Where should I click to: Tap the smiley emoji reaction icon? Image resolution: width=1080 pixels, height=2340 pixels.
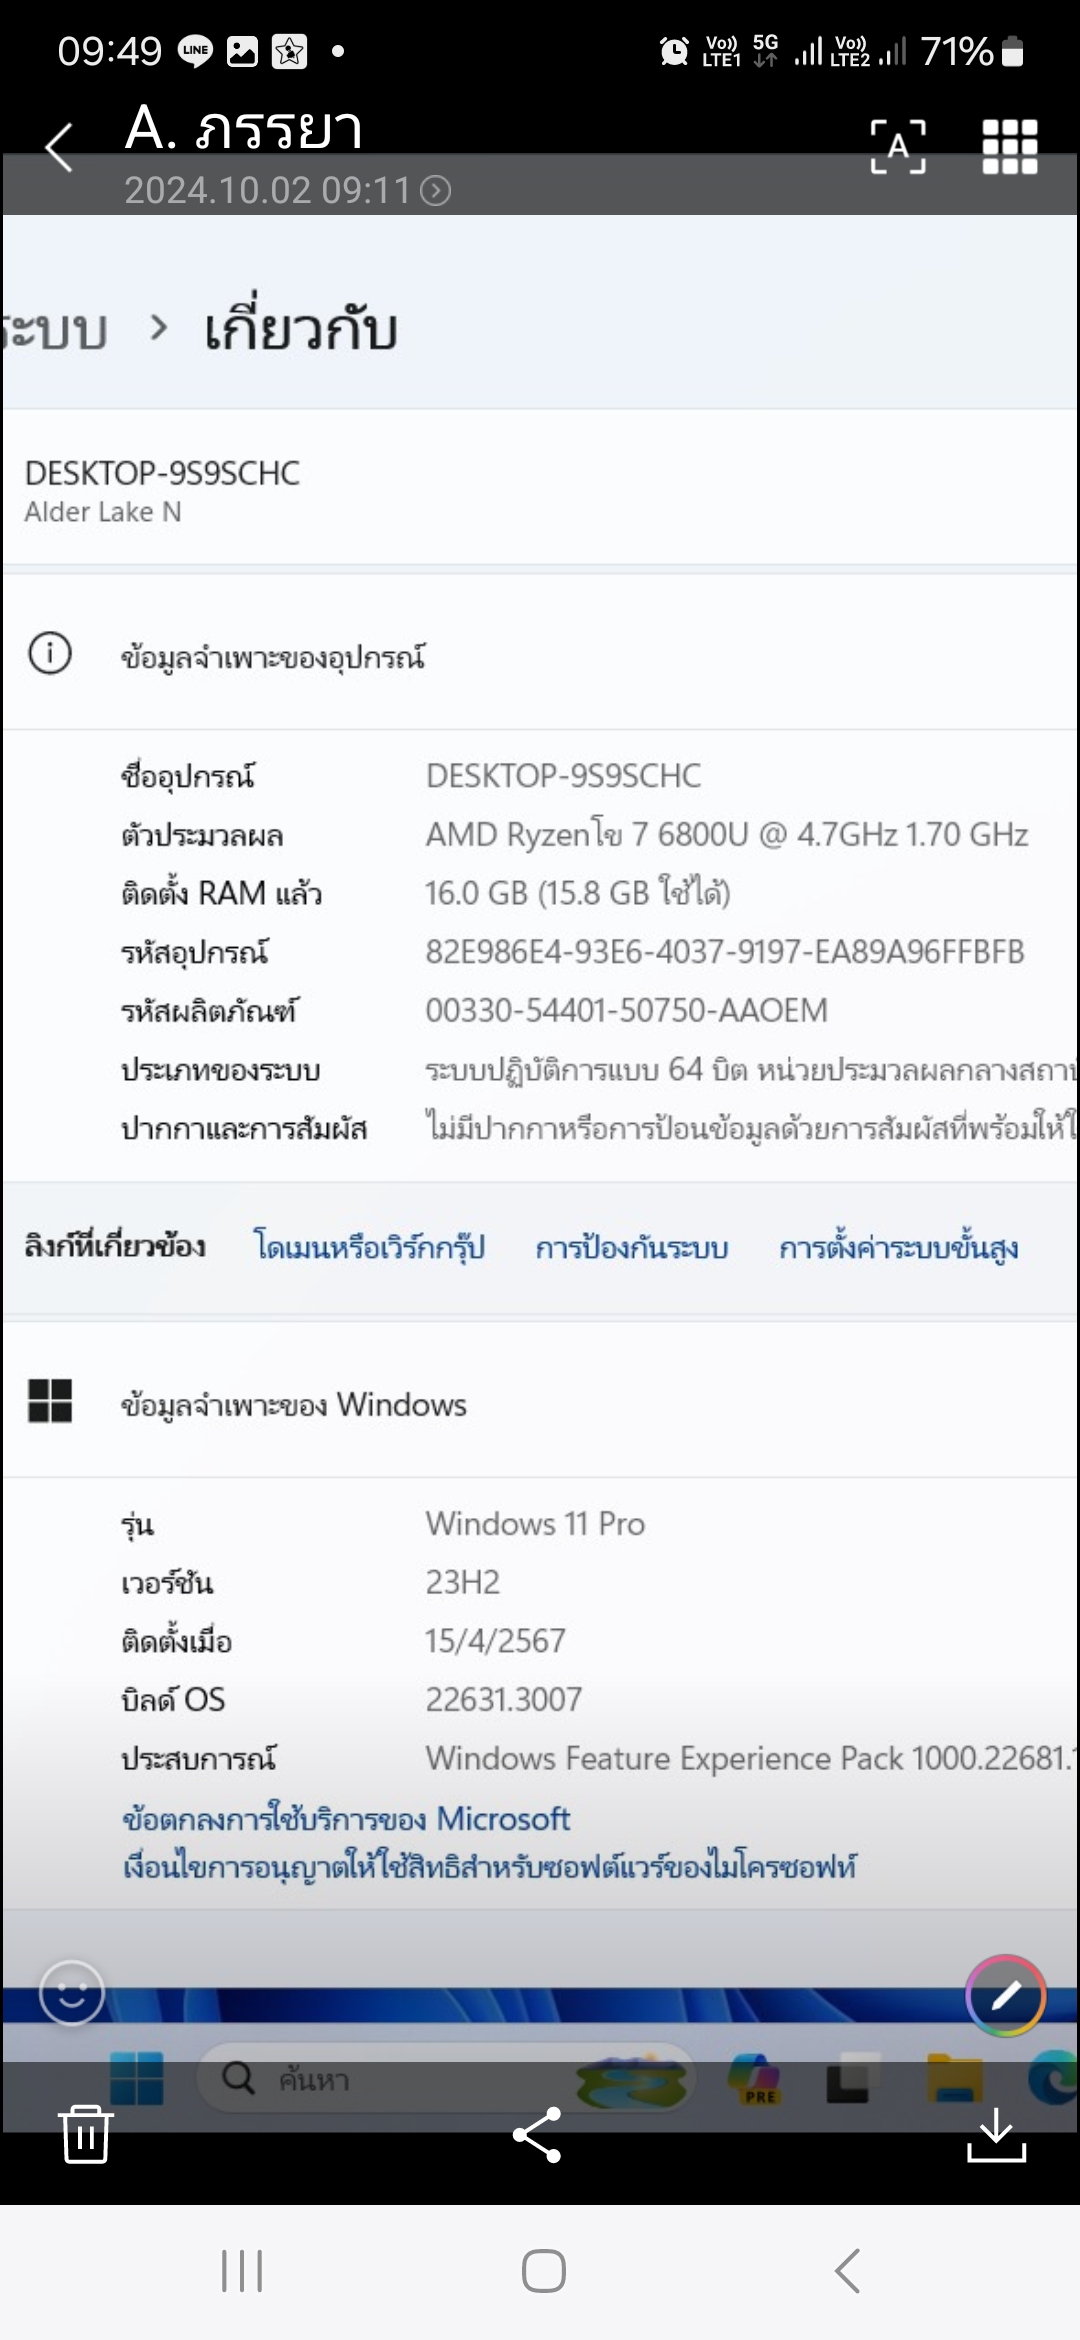(71, 1992)
